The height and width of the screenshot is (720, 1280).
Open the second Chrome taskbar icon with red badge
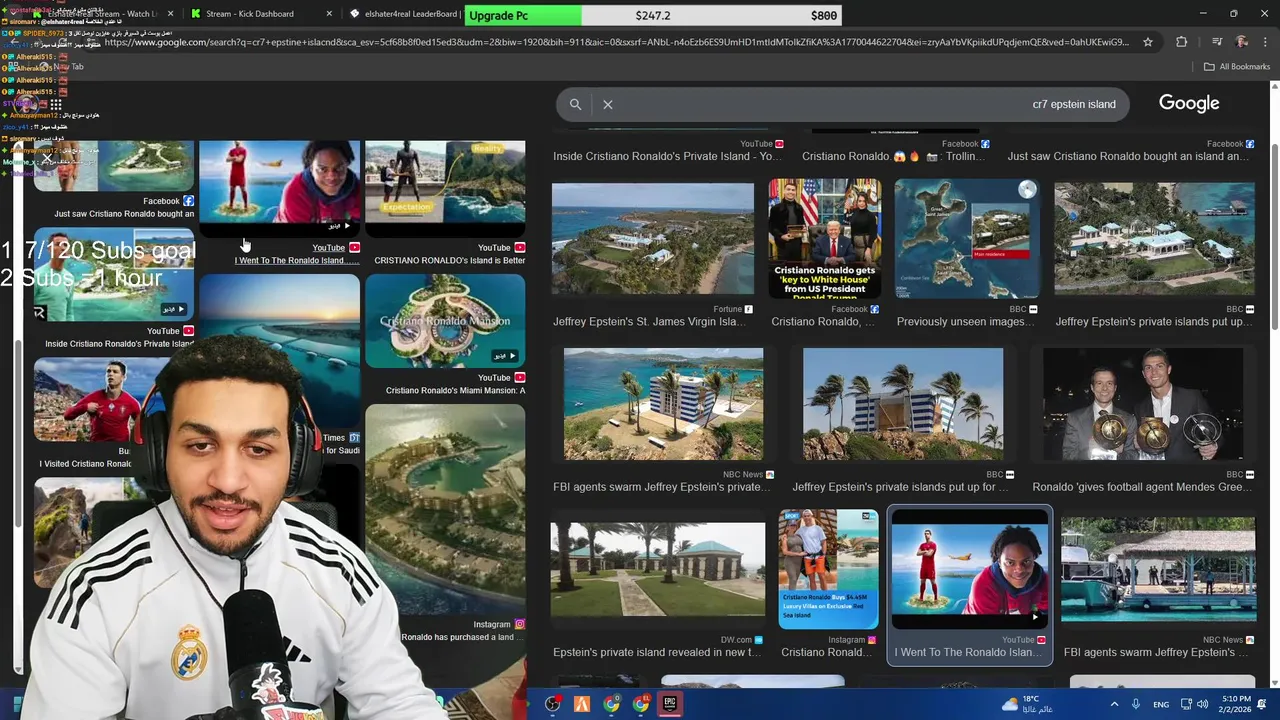(641, 704)
